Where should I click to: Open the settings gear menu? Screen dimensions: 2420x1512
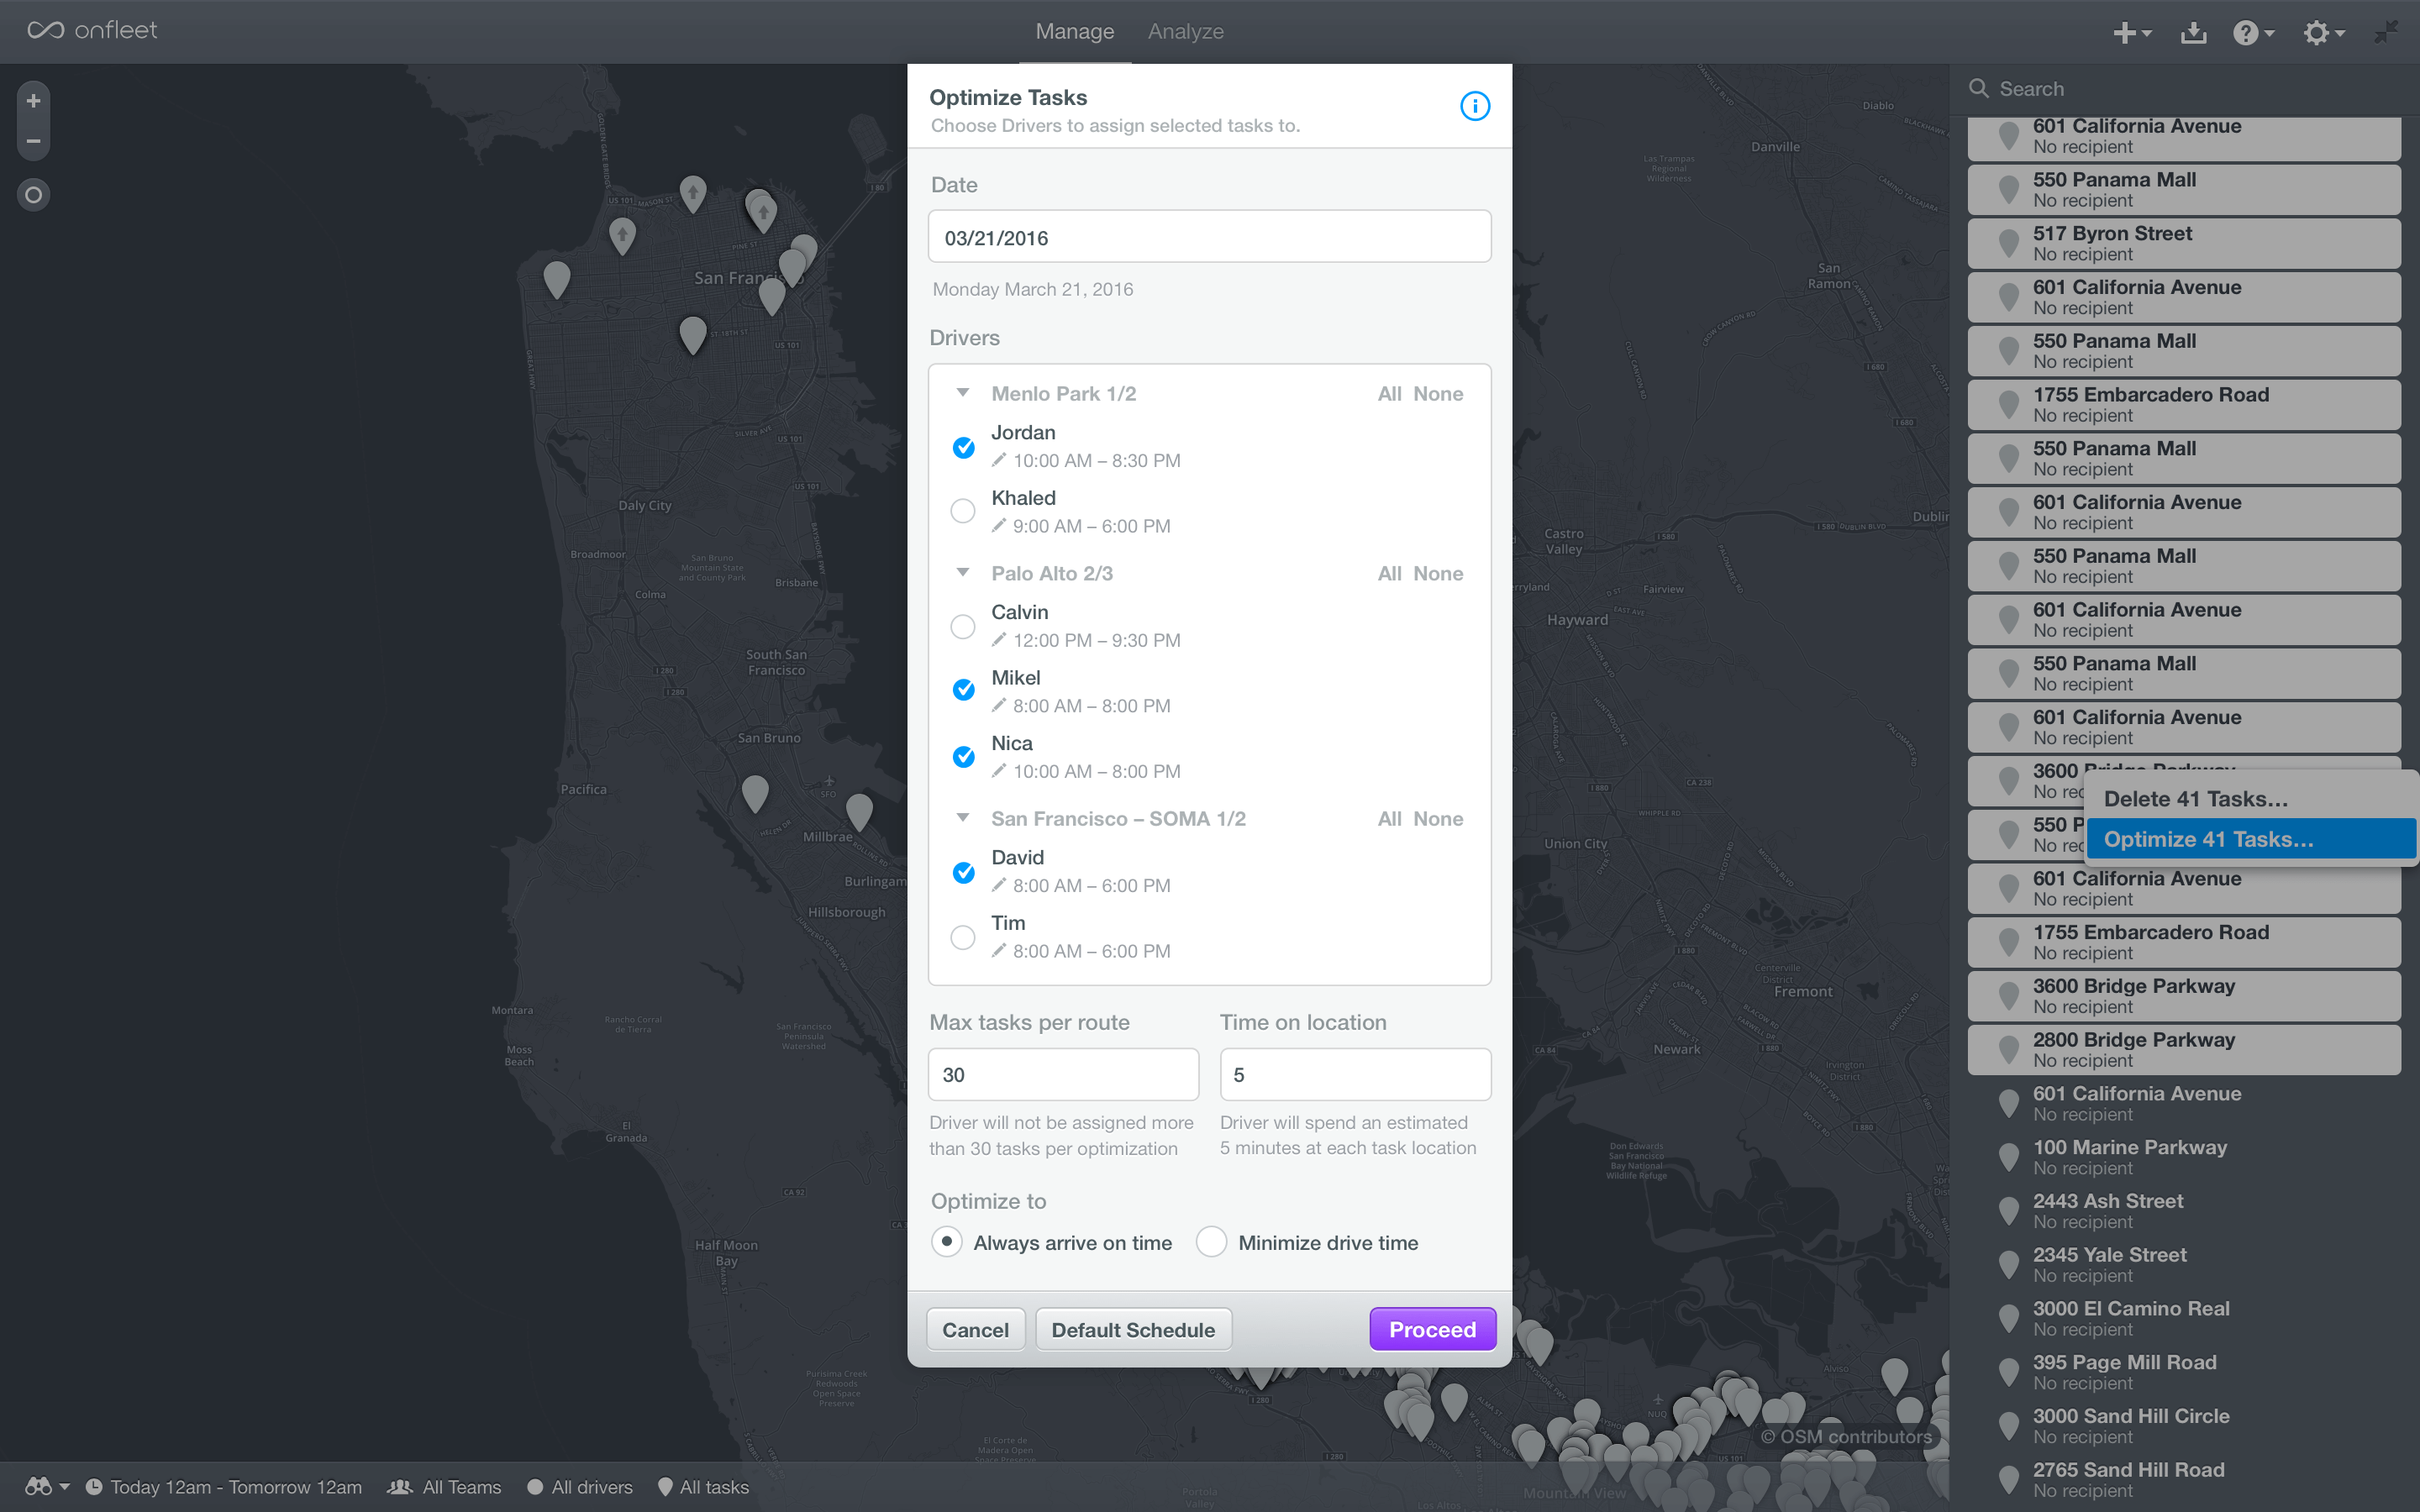2322,33
